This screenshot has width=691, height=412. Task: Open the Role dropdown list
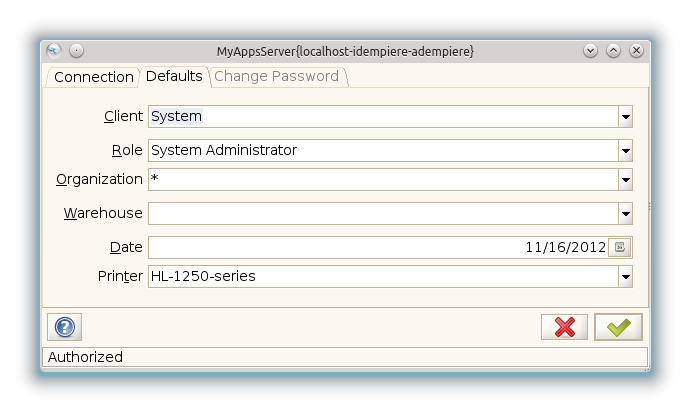(625, 151)
